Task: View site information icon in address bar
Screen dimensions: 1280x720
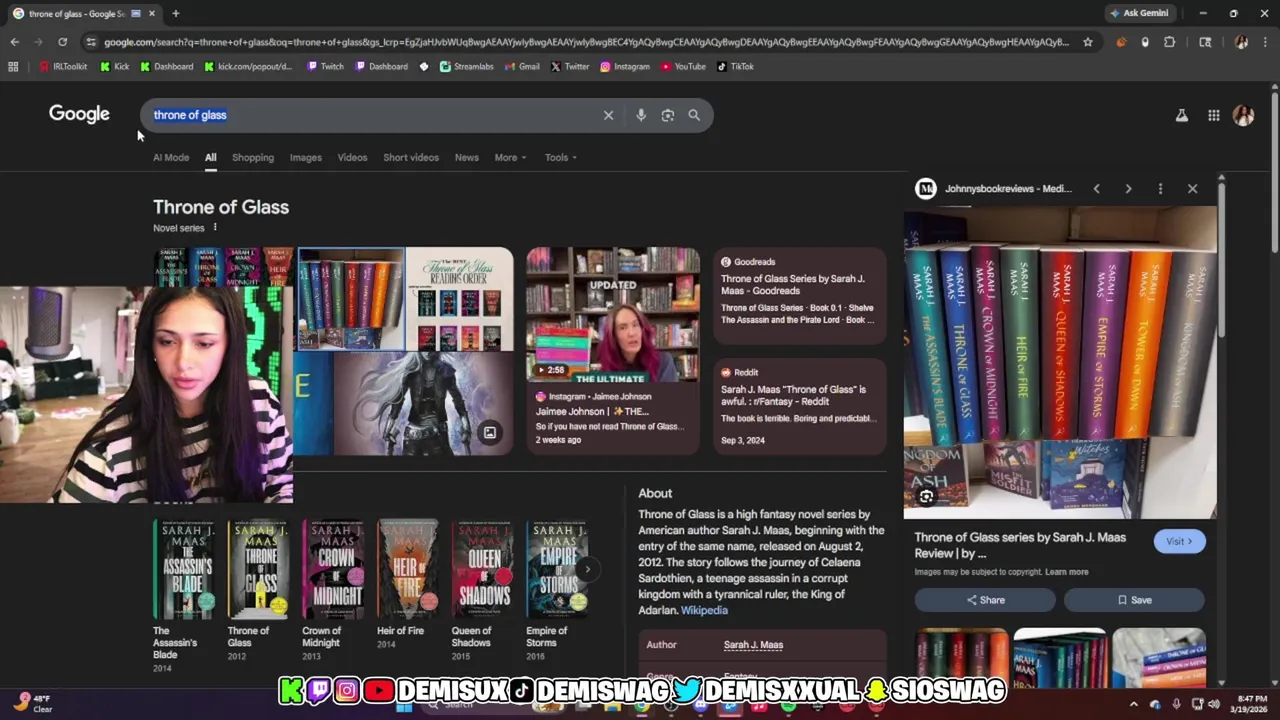Action: 91,42
